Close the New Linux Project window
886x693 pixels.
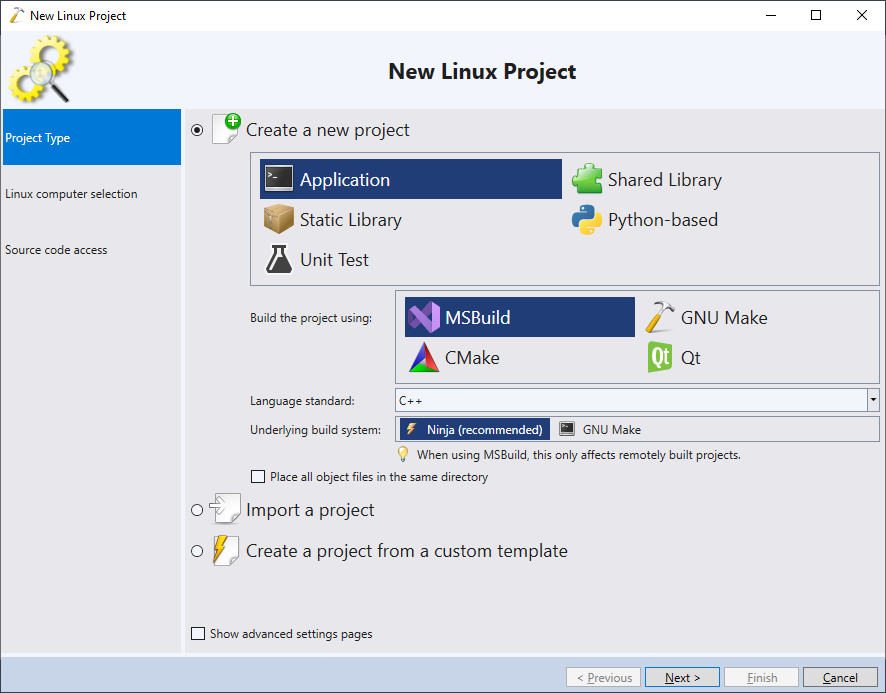[x=862, y=15]
